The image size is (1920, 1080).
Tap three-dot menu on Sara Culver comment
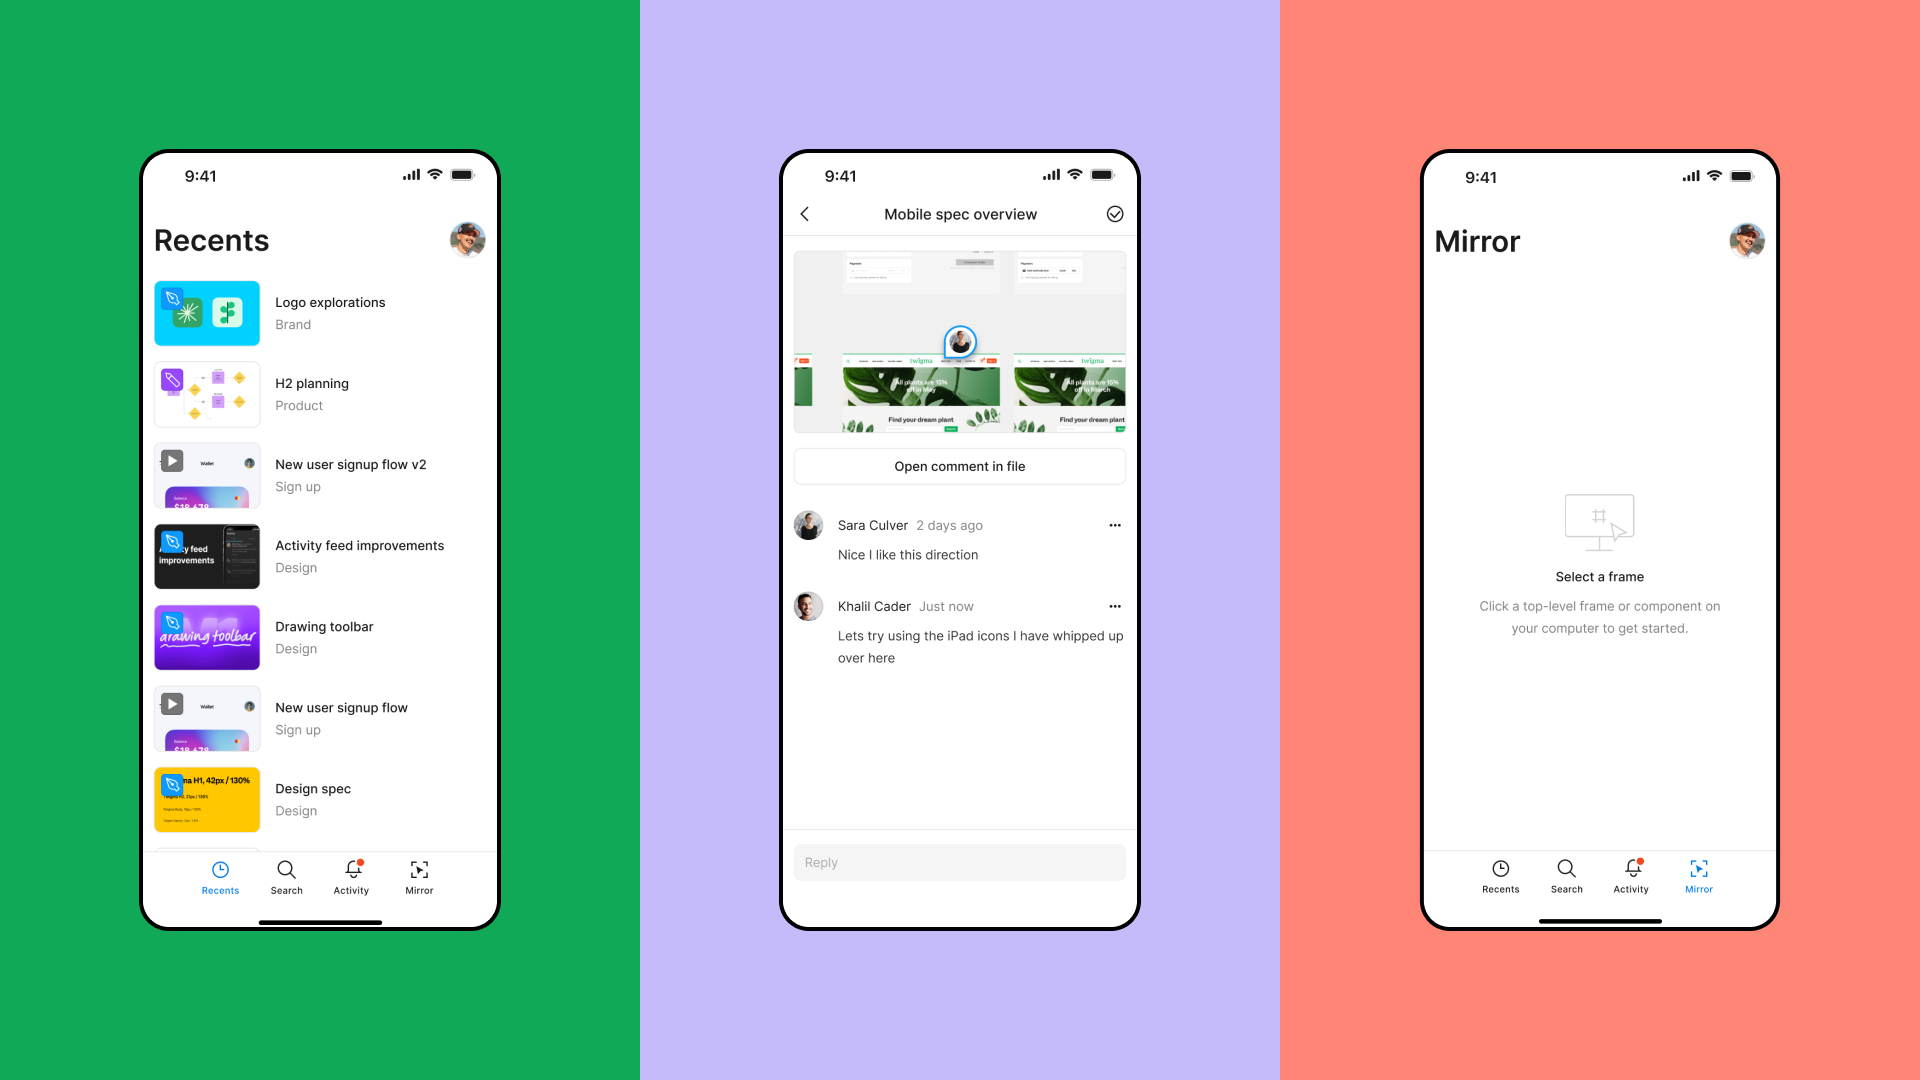1114,525
